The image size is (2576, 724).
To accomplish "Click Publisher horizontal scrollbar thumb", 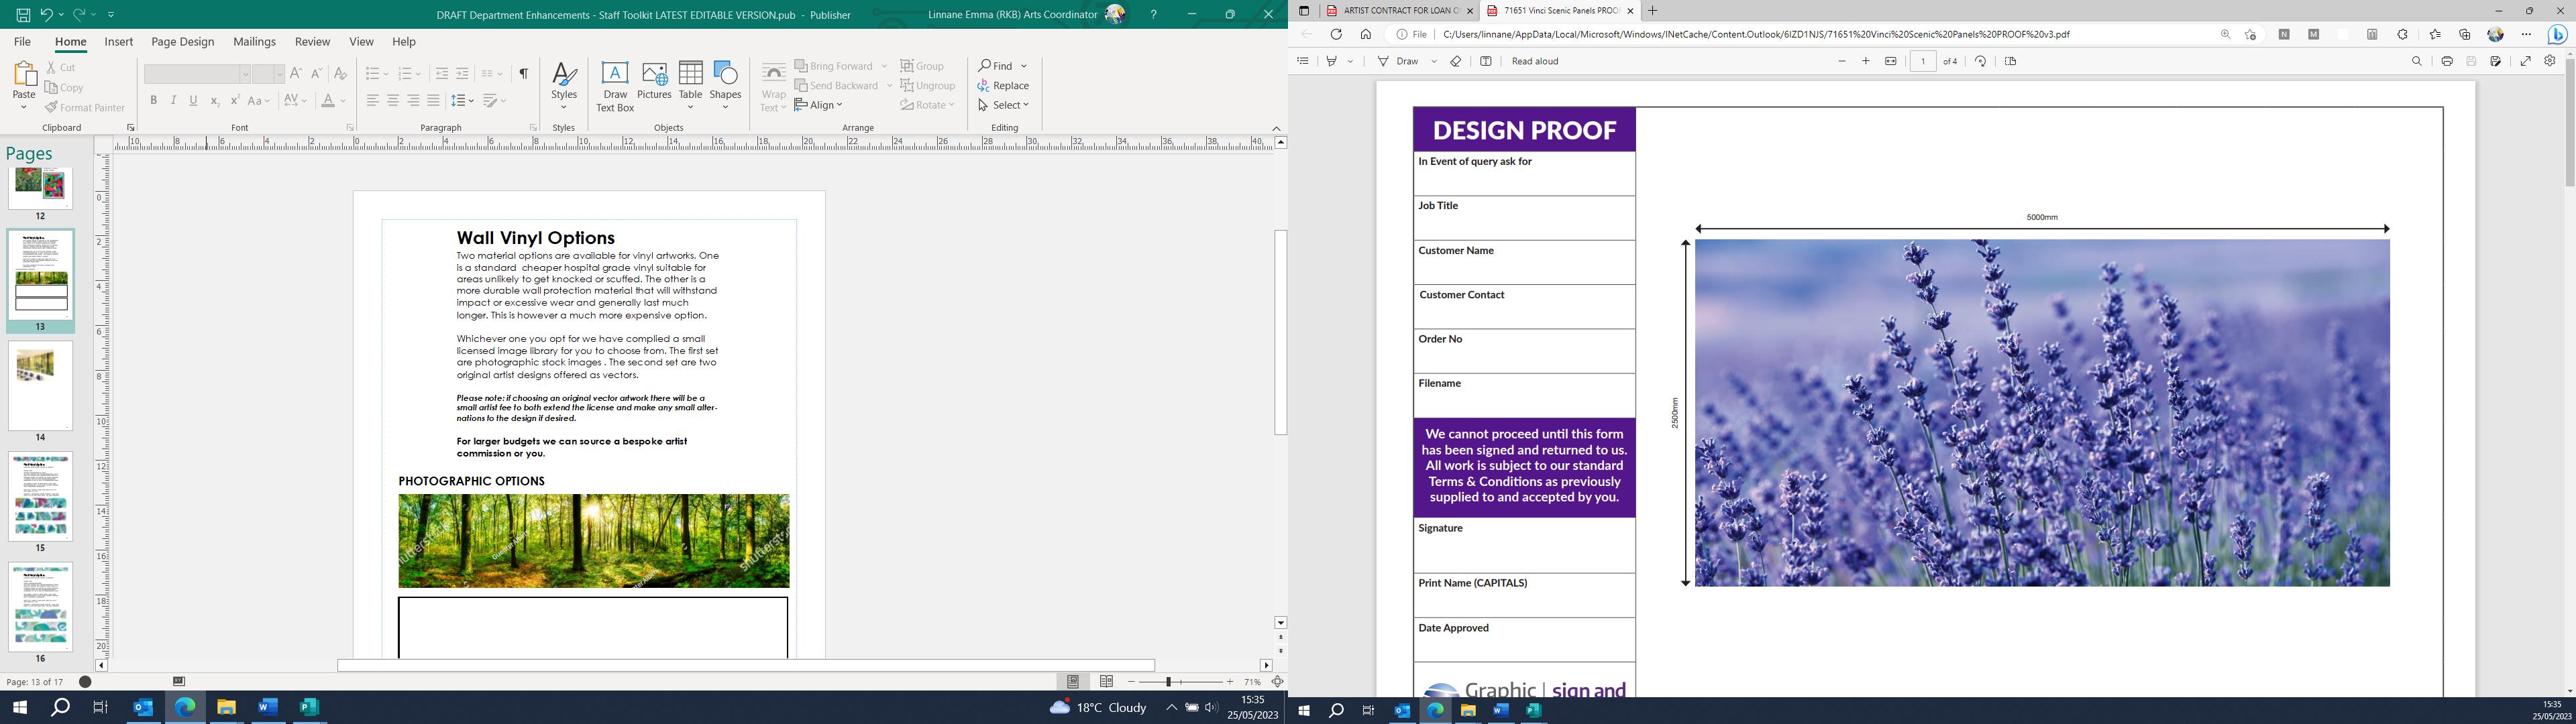I will (x=746, y=665).
